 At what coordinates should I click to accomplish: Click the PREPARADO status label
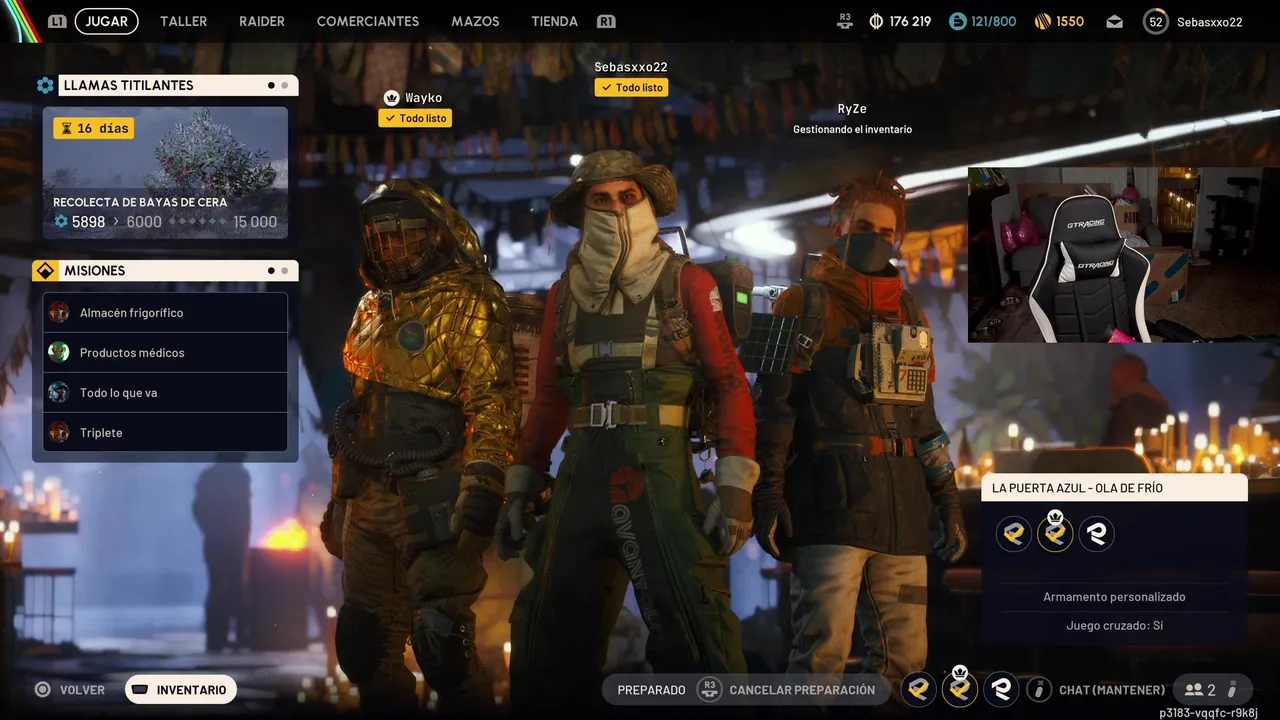click(651, 690)
